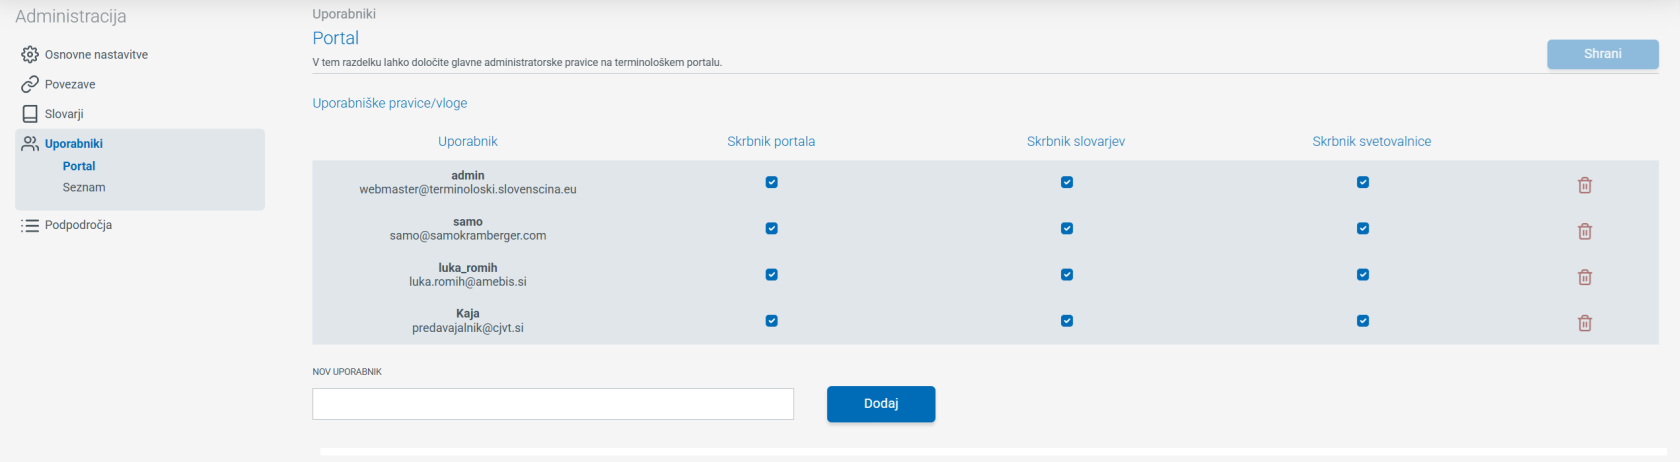Delete user luka_romih with trash icon
1680x462 pixels.
tap(1585, 277)
